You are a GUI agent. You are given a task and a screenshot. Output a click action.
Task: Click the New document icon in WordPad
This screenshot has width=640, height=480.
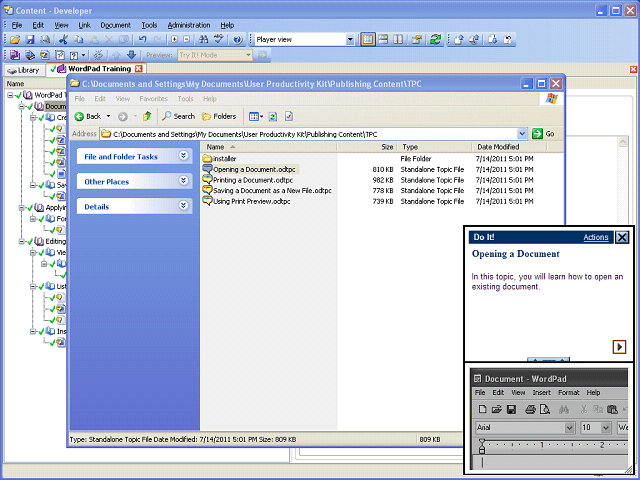click(482, 409)
